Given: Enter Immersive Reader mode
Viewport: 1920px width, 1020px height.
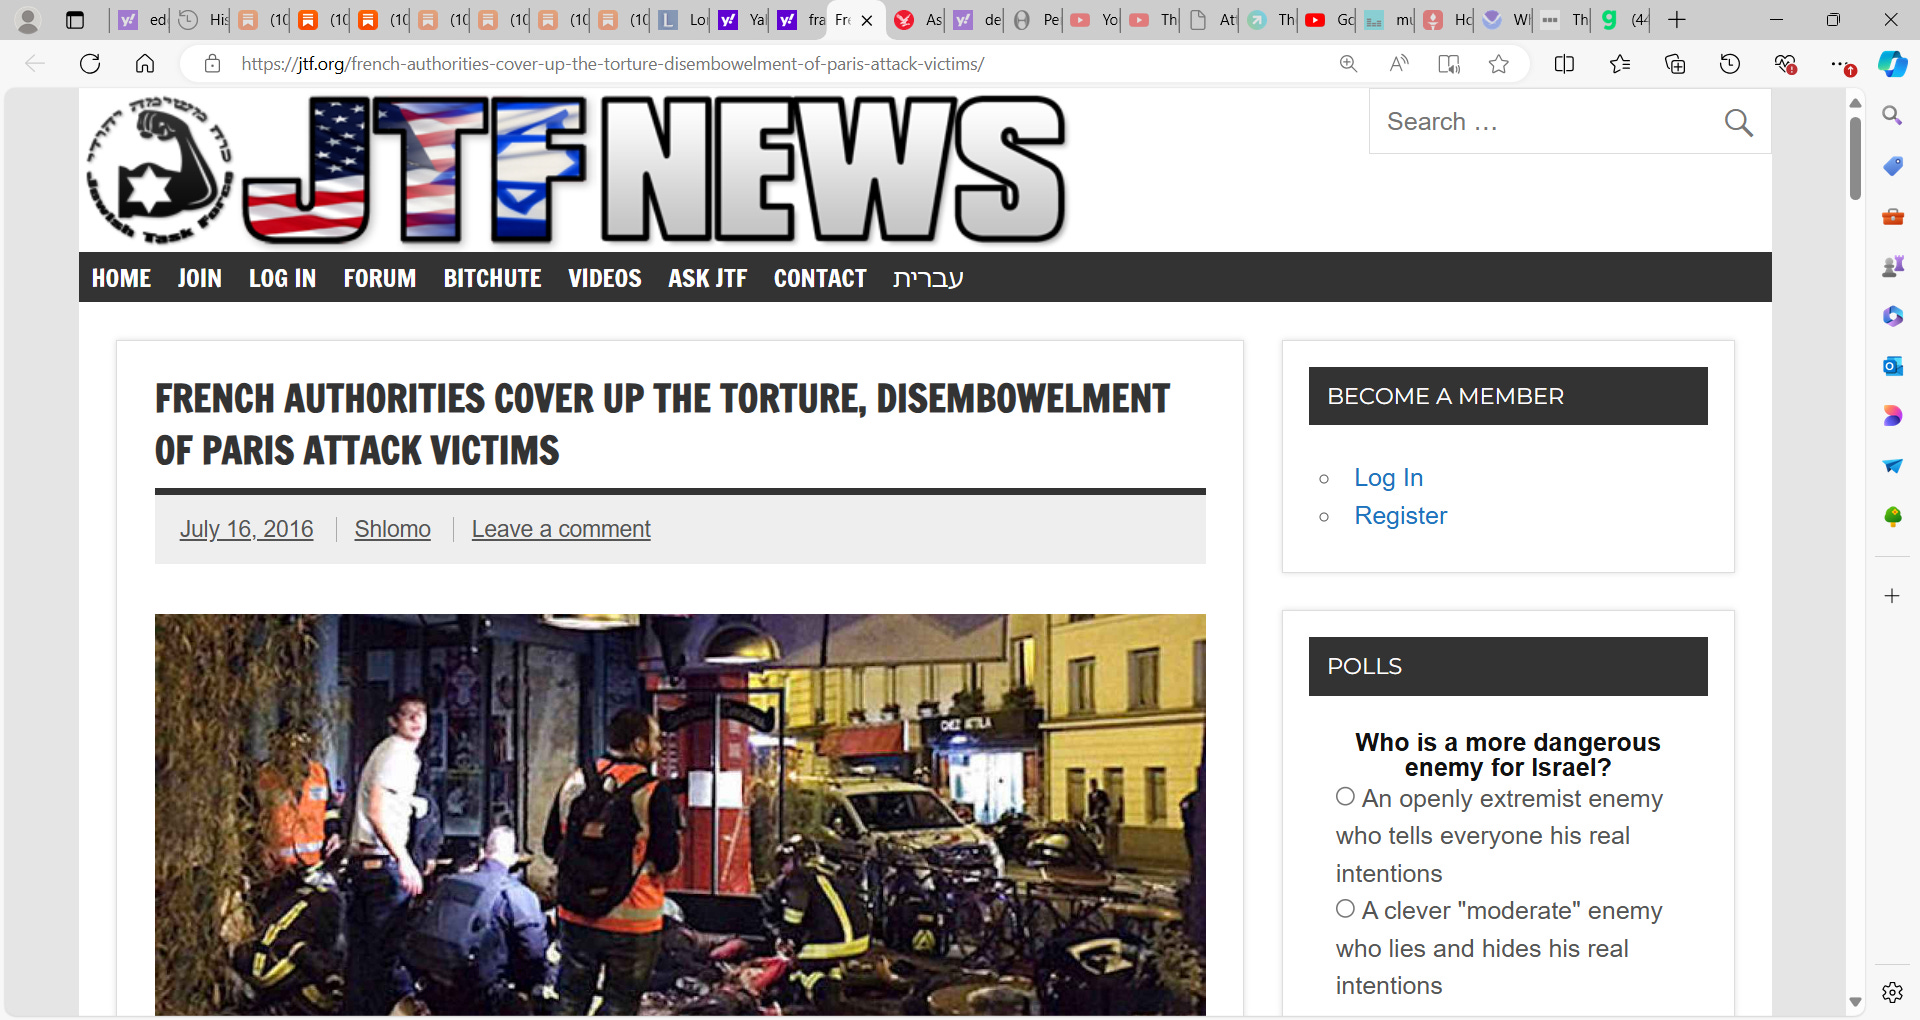Looking at the screenshot, I should click(1449, 64).
